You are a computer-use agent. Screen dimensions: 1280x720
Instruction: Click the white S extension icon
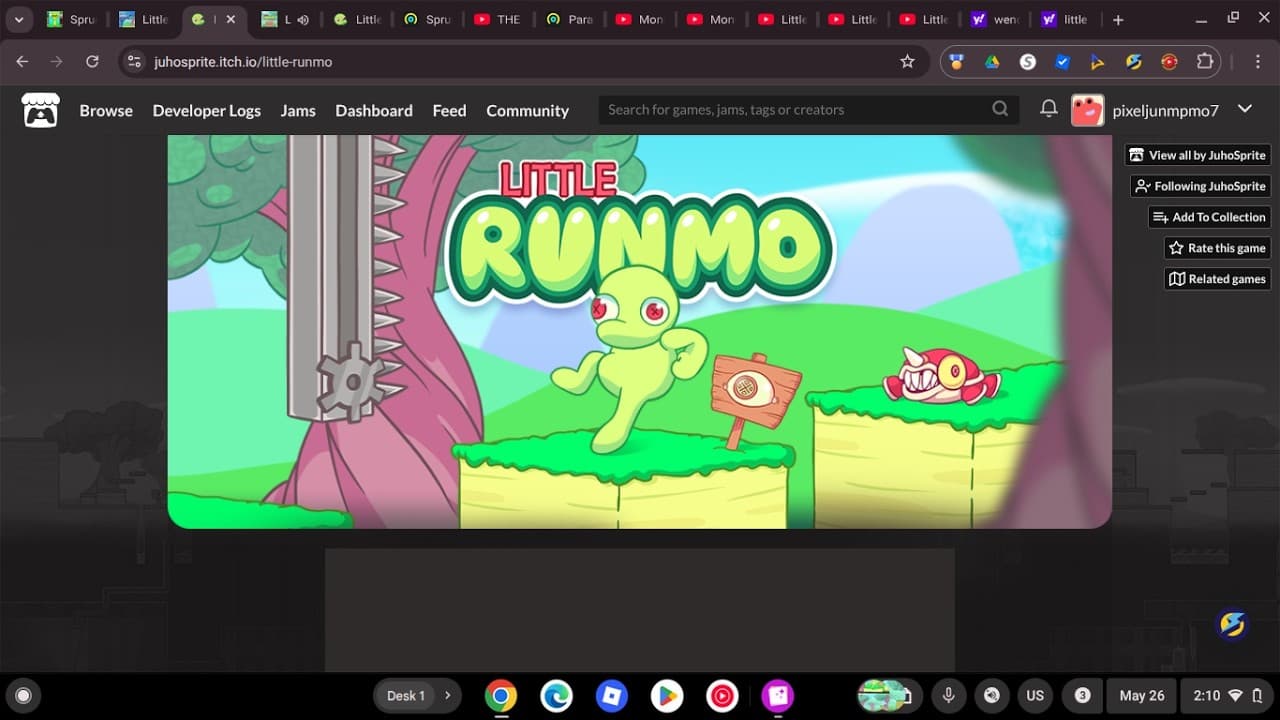coord(1027,61)
